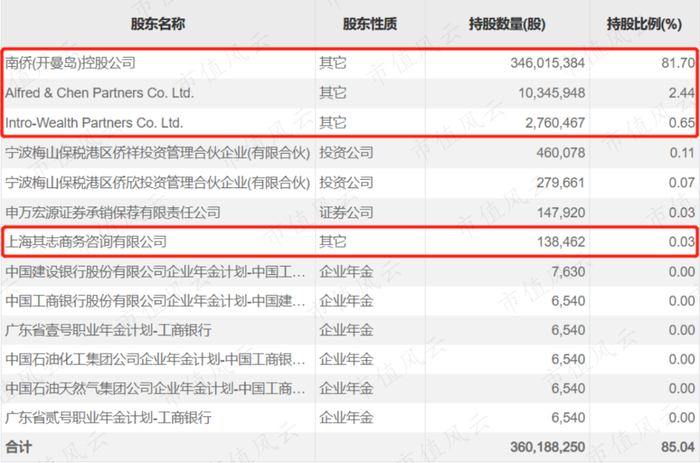The image size is (700, 463).
Task: Click the 股东性质 column header
Action: point(370,24)
